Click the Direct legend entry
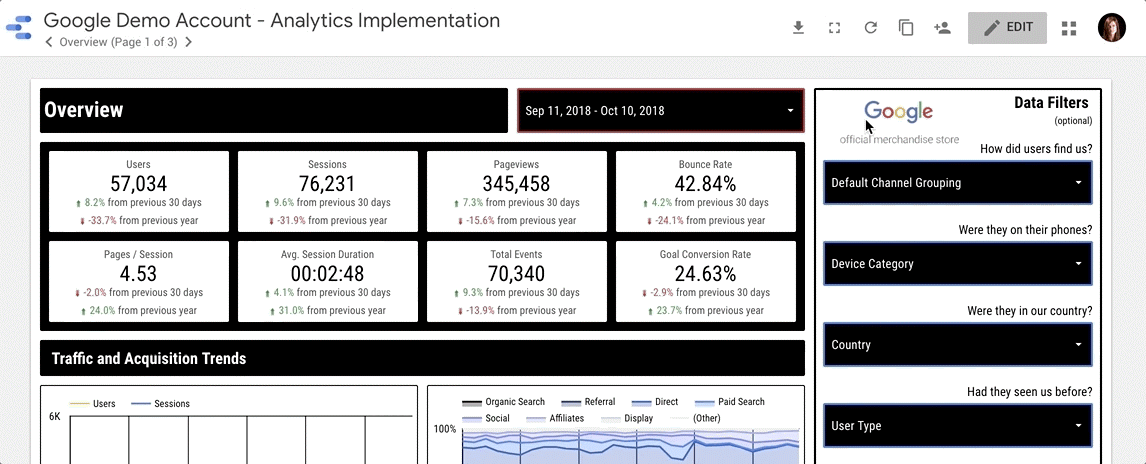 coord(655,402)
